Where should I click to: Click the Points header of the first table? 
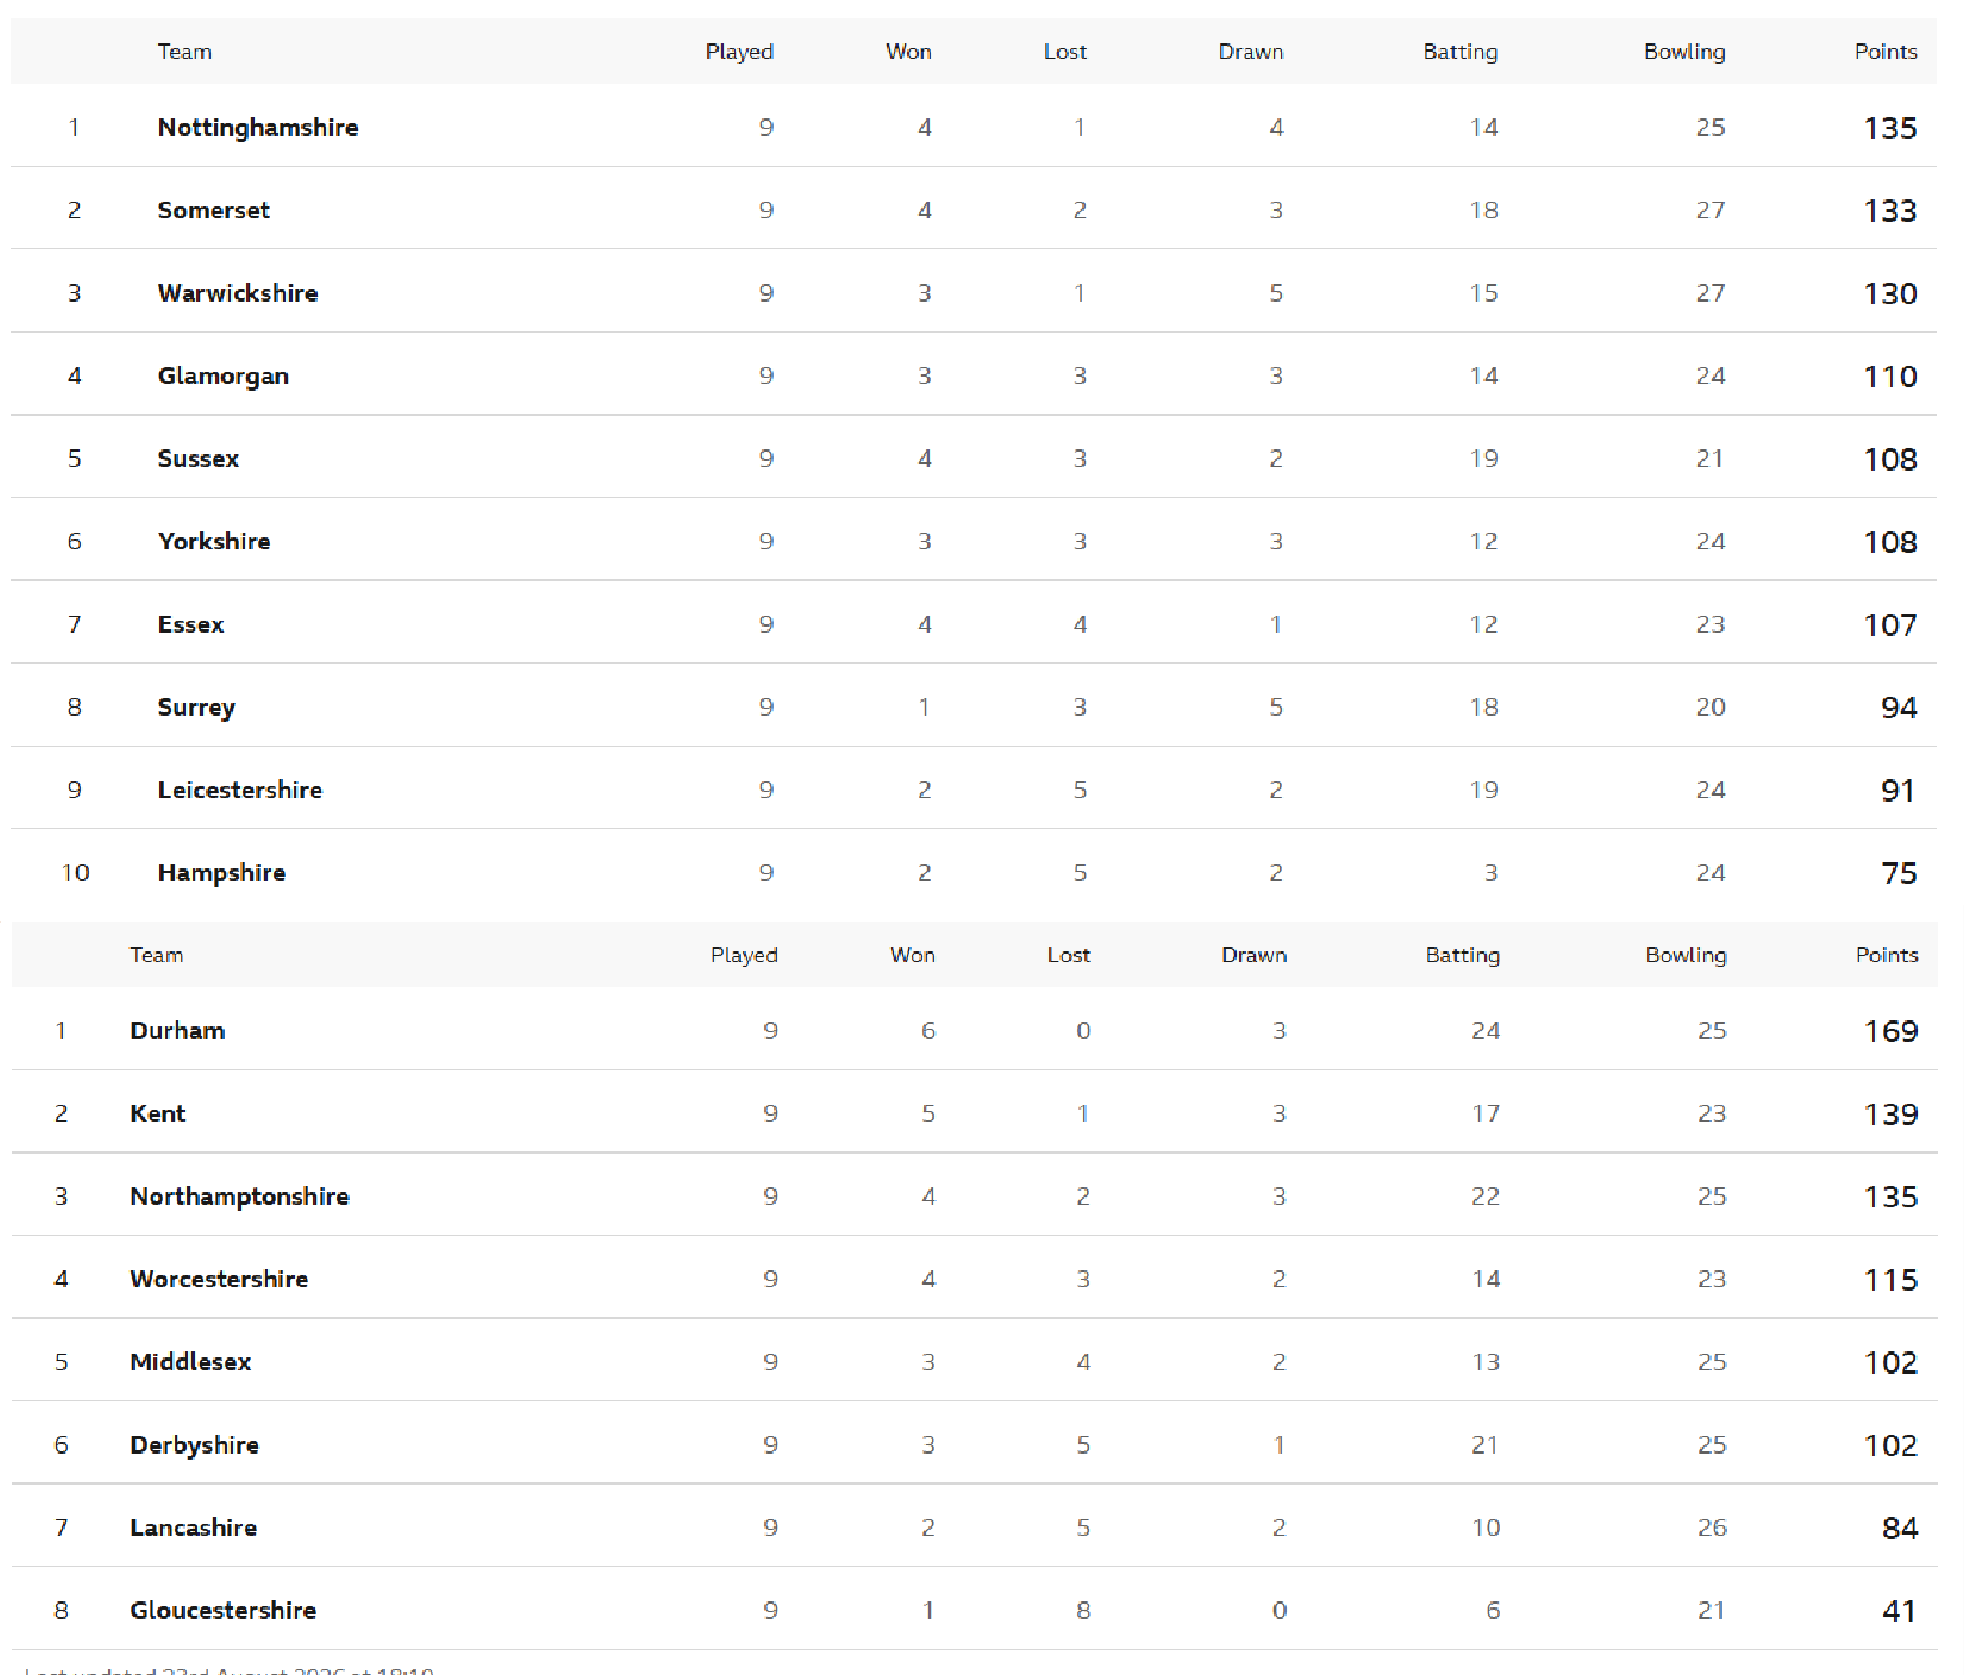point(1886,52)
